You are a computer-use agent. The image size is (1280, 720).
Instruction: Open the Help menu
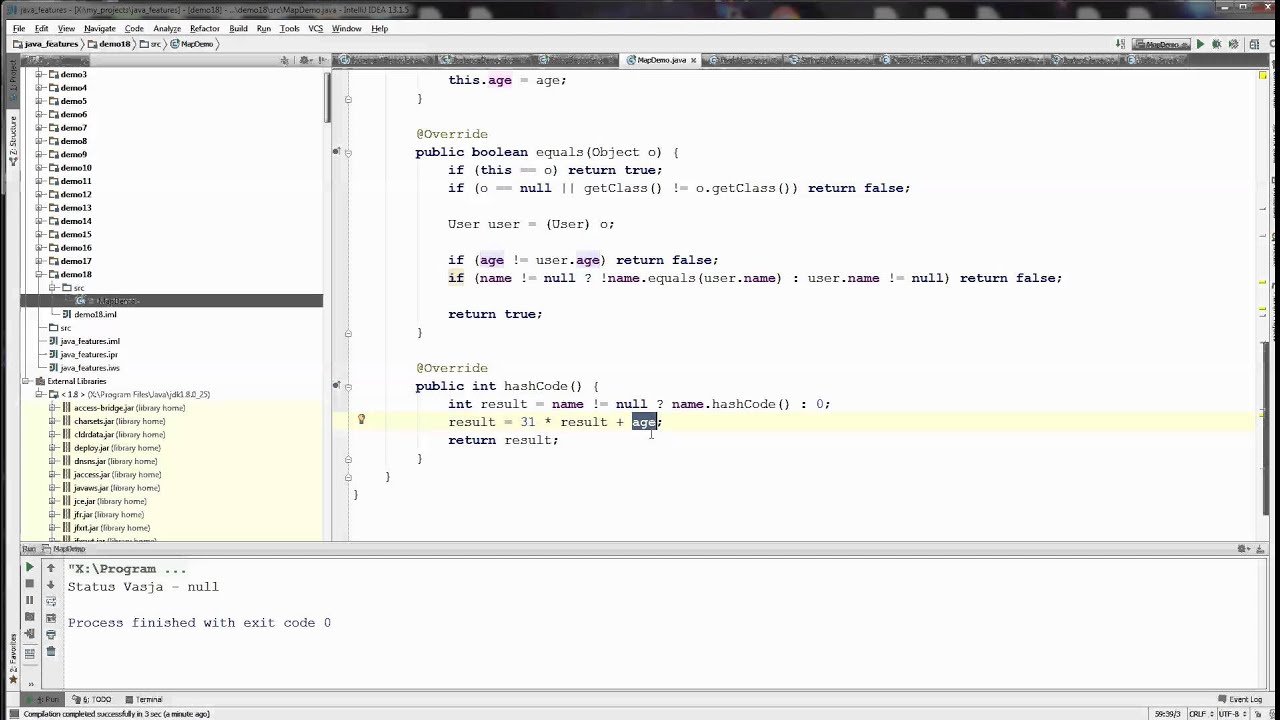click(379, 28)
